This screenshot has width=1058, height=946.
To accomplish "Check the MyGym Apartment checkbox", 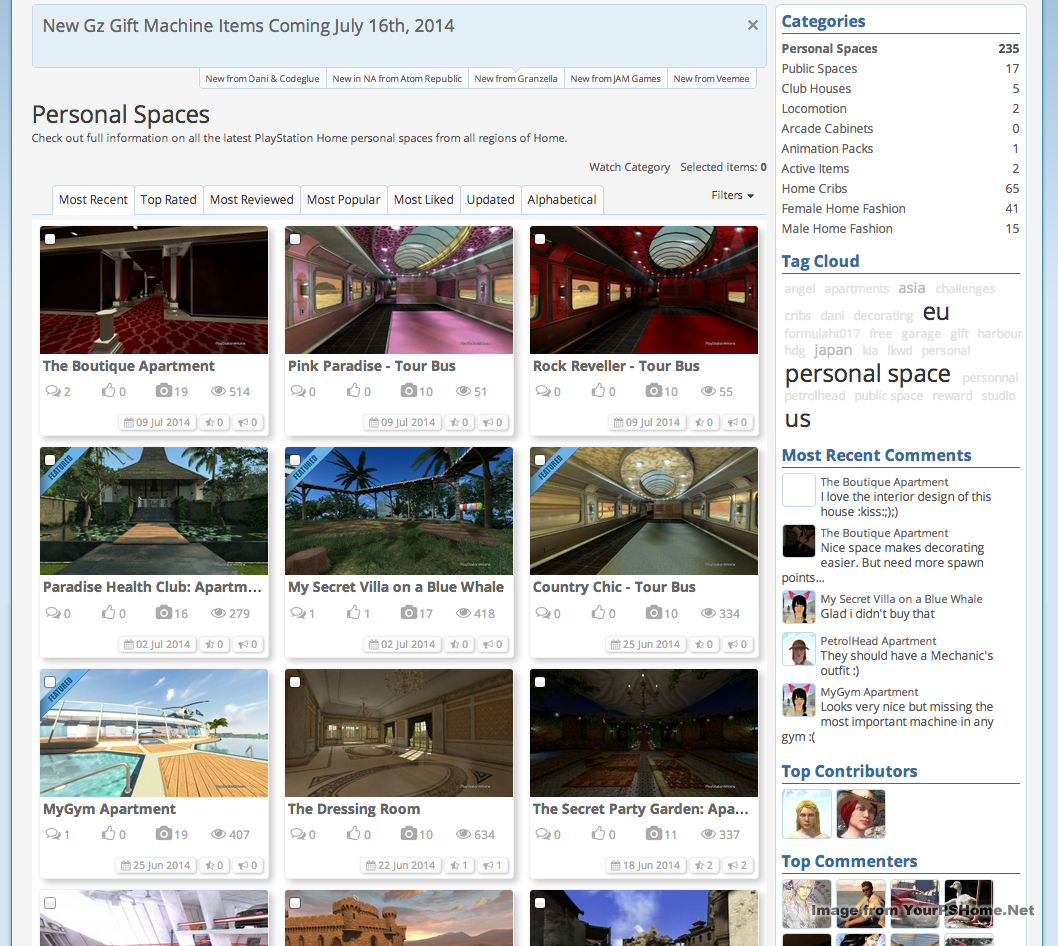I will 50,681.
